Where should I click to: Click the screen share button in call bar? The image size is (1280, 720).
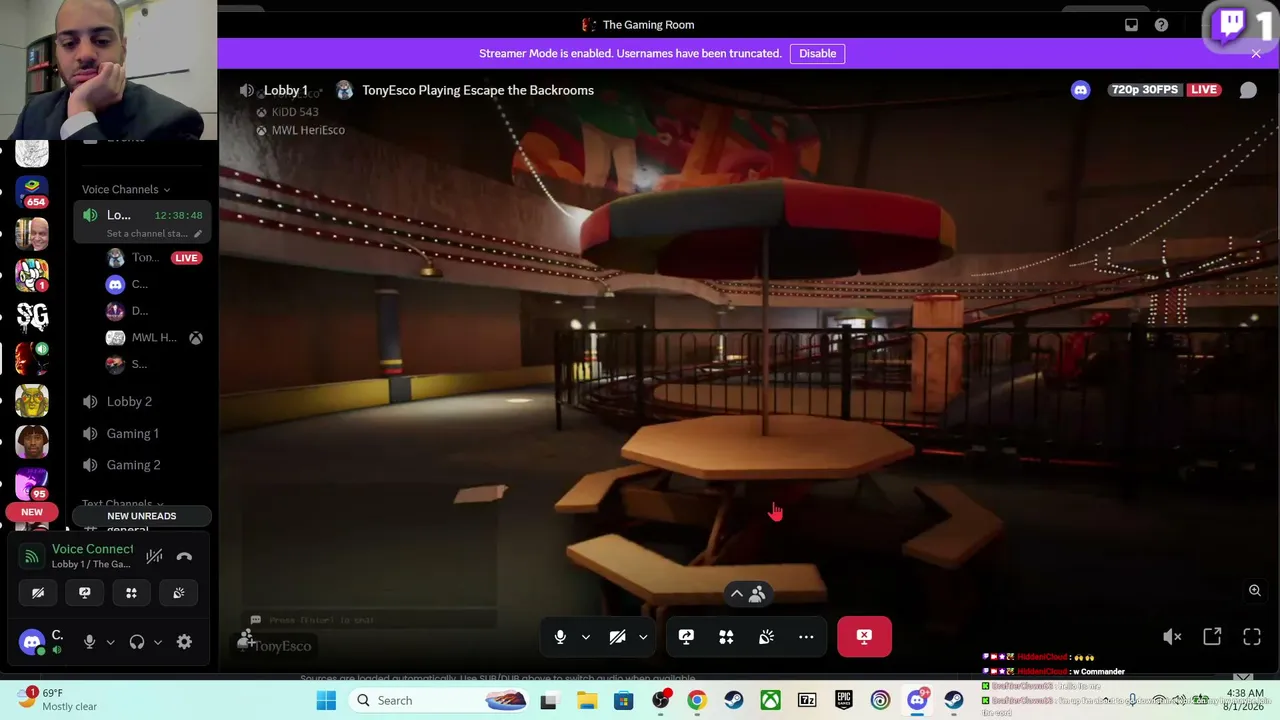[x=686, y=637]
